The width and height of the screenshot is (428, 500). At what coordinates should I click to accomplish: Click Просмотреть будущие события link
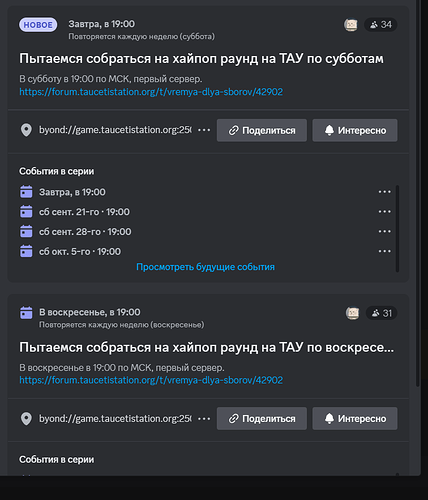point(205,267)
